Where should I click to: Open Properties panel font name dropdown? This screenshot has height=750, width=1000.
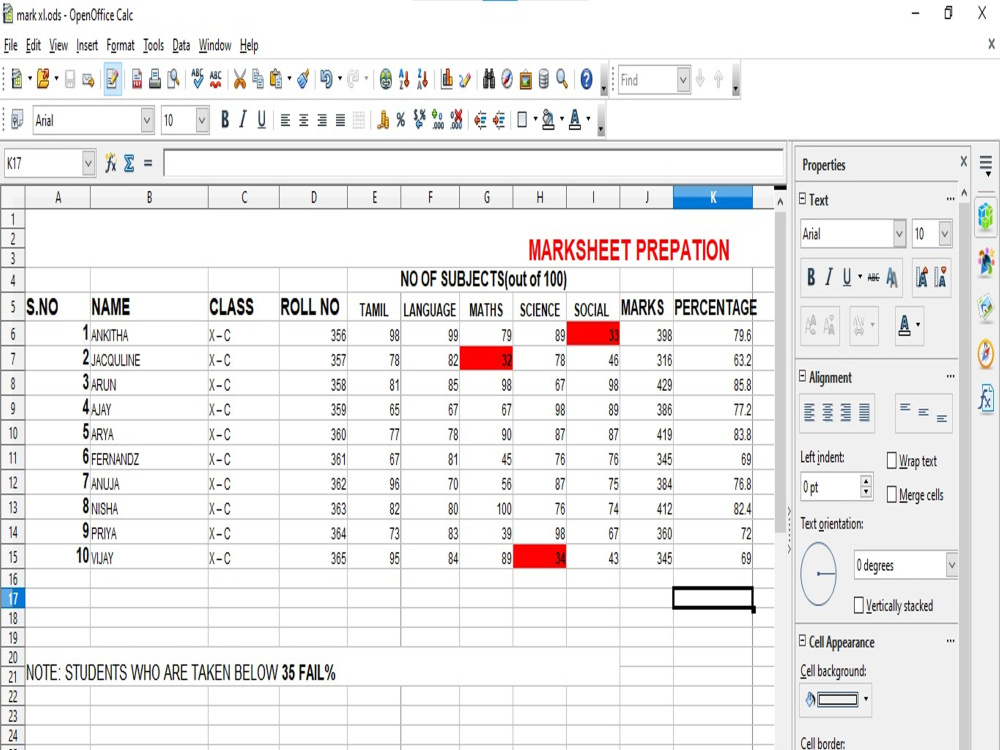[x=899, y=234]
